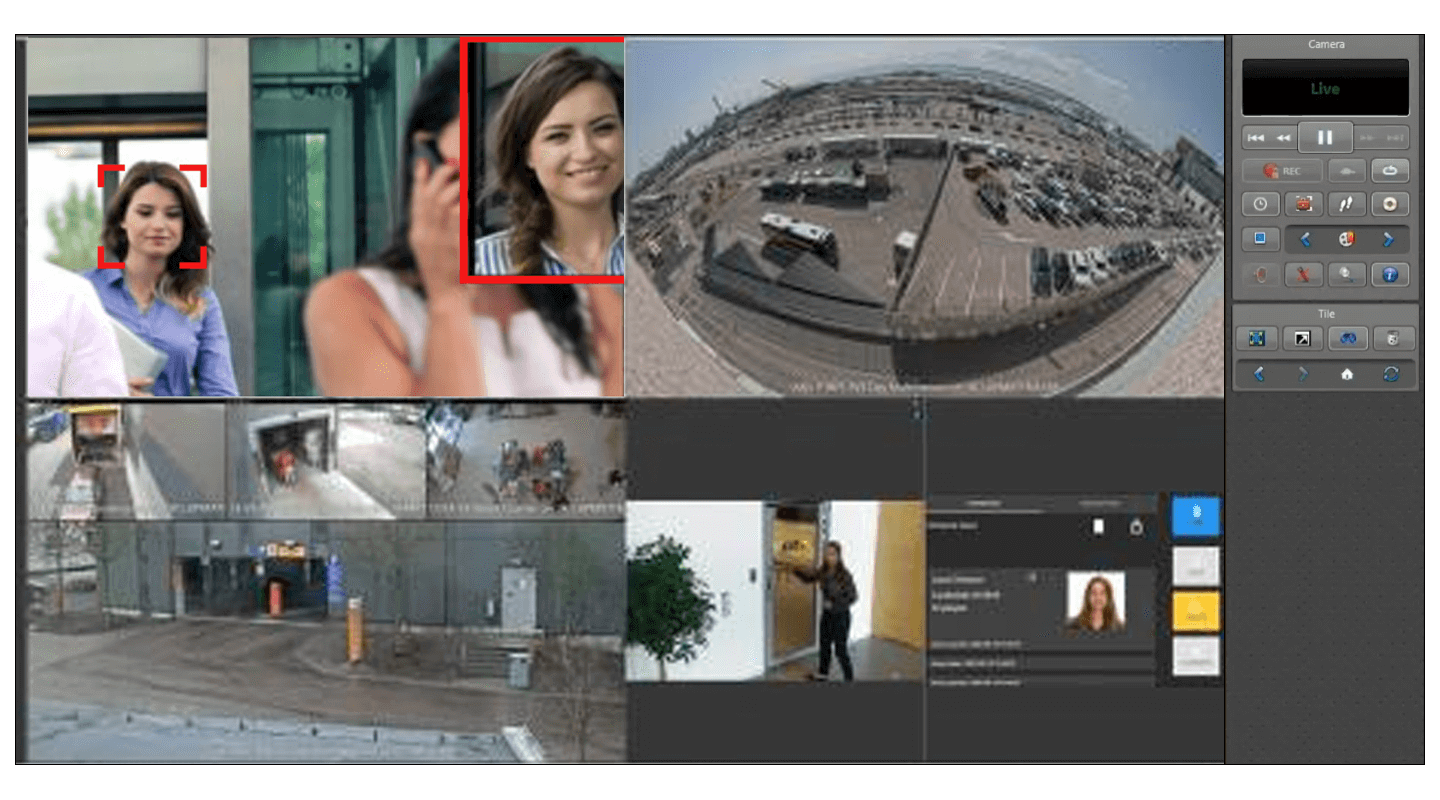1440x800 pixels.
Task: Click the lock icon in access panel
Action: coord(1136,527)
